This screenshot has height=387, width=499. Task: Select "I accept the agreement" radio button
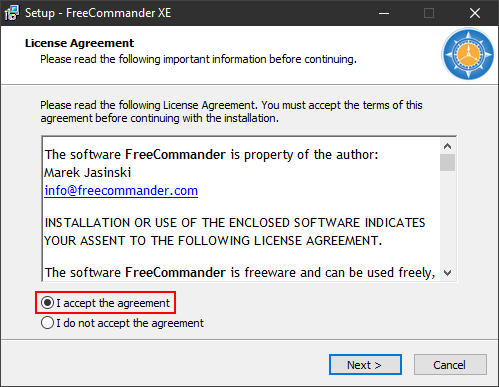point(47,303)
